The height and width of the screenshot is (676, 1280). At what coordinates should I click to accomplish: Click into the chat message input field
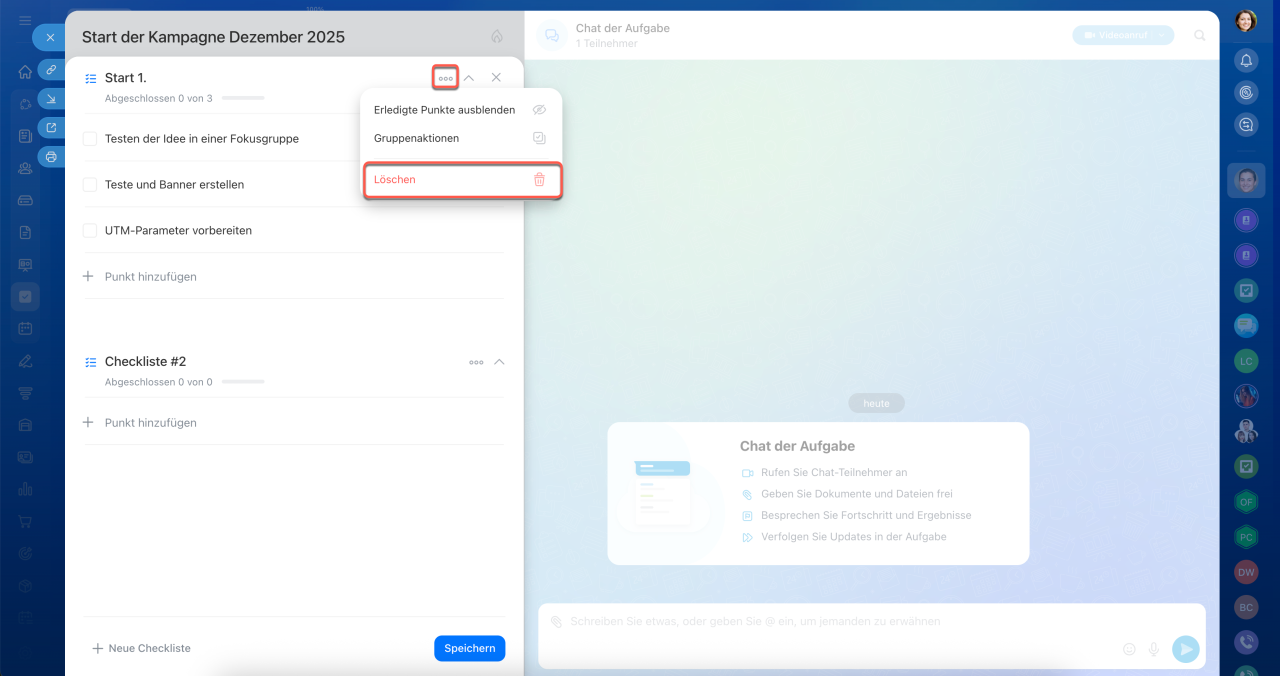[x=756, y=621]
